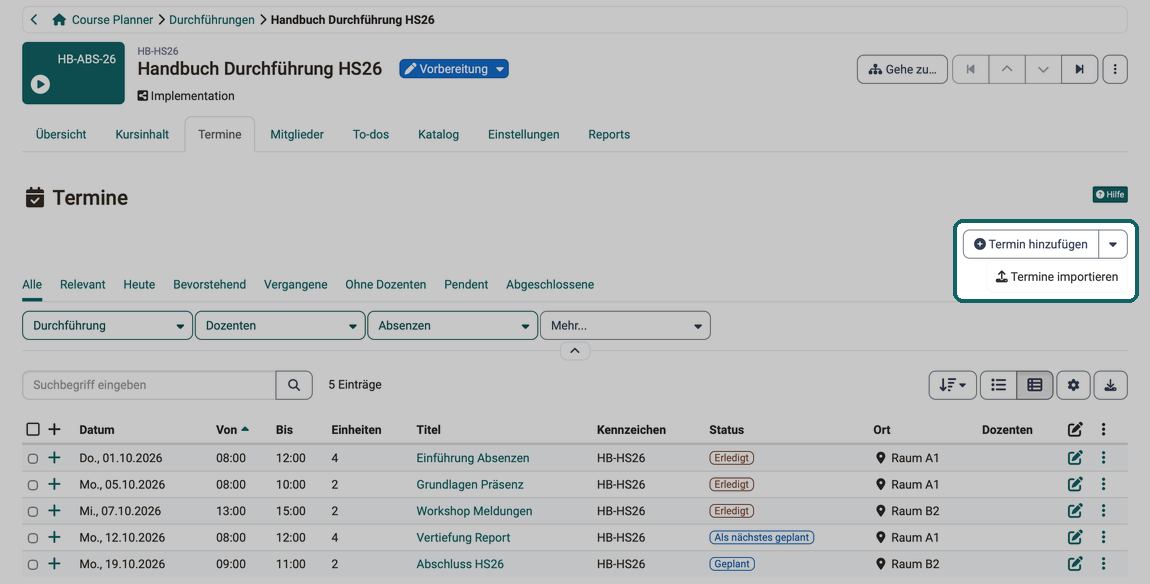Screen dimensions: 1150x584
Task: Open the Dozenten filter dropdown
Action: point(280,326)
